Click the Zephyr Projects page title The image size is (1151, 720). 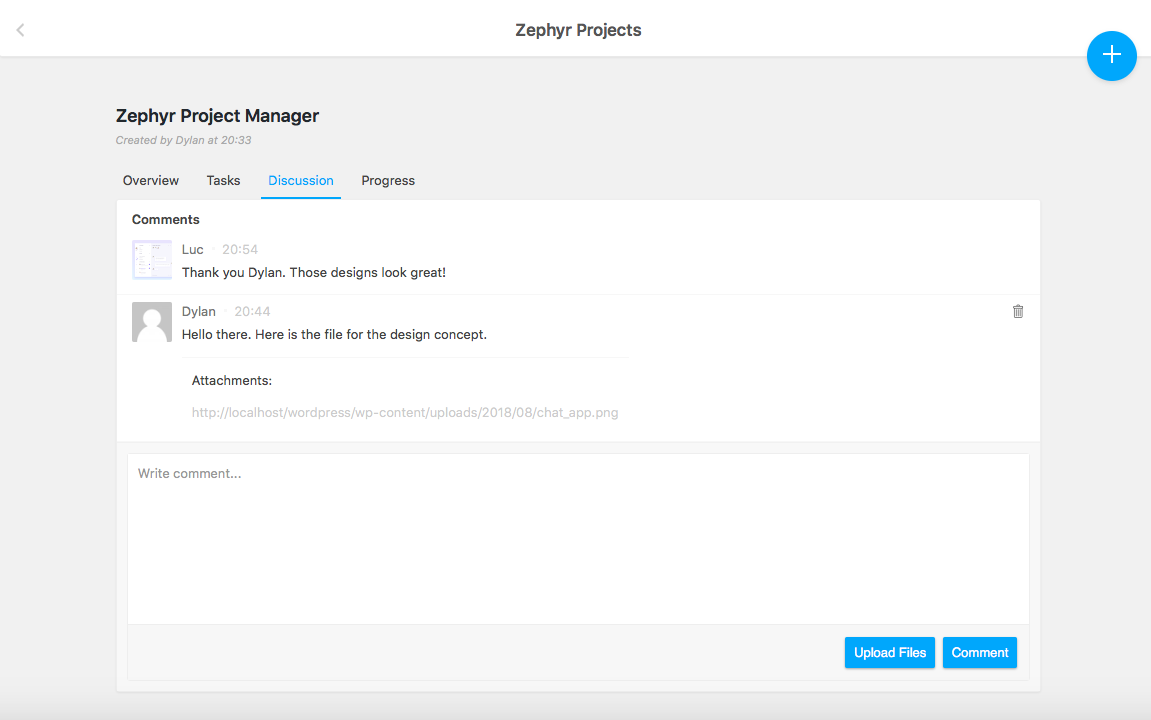pos(578,30)
